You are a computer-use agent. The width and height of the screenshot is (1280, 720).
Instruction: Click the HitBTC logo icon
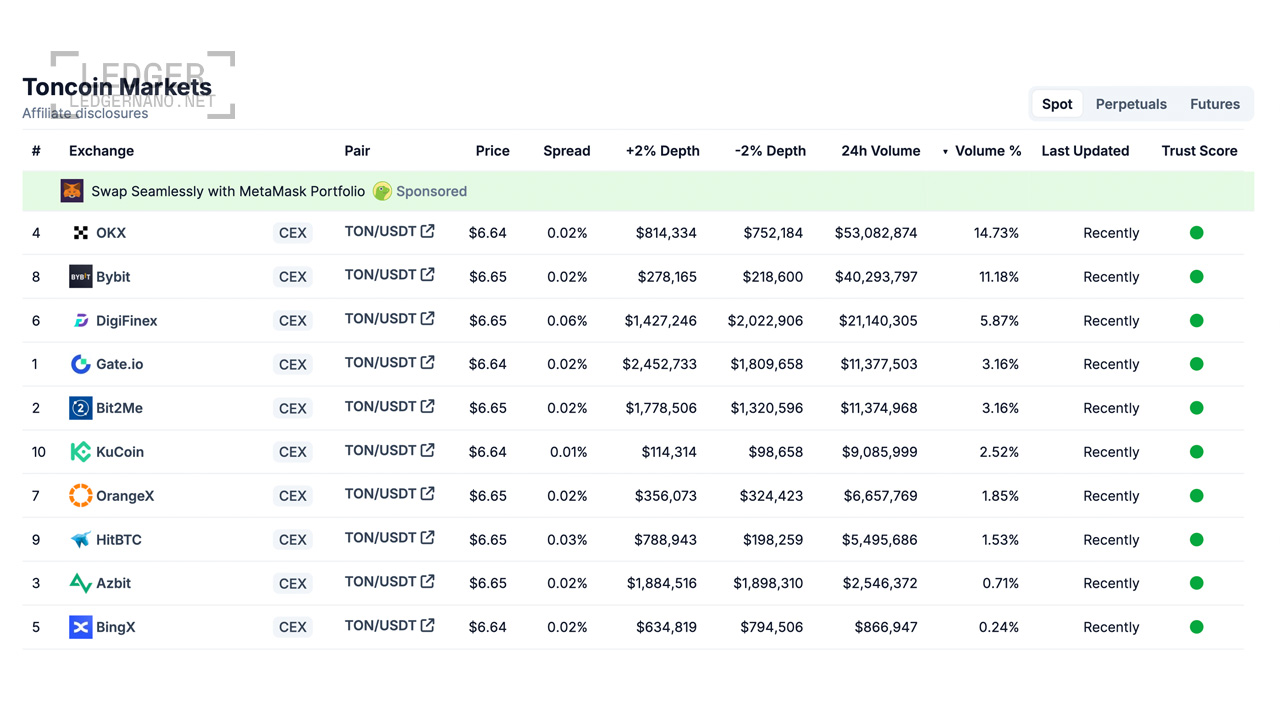(x=81, y=540)
